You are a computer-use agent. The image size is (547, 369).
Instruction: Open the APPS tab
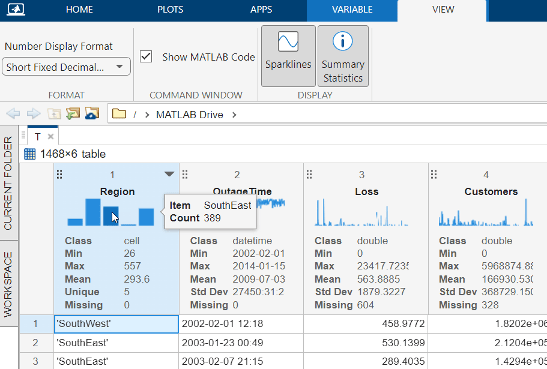tap(261, 9)
